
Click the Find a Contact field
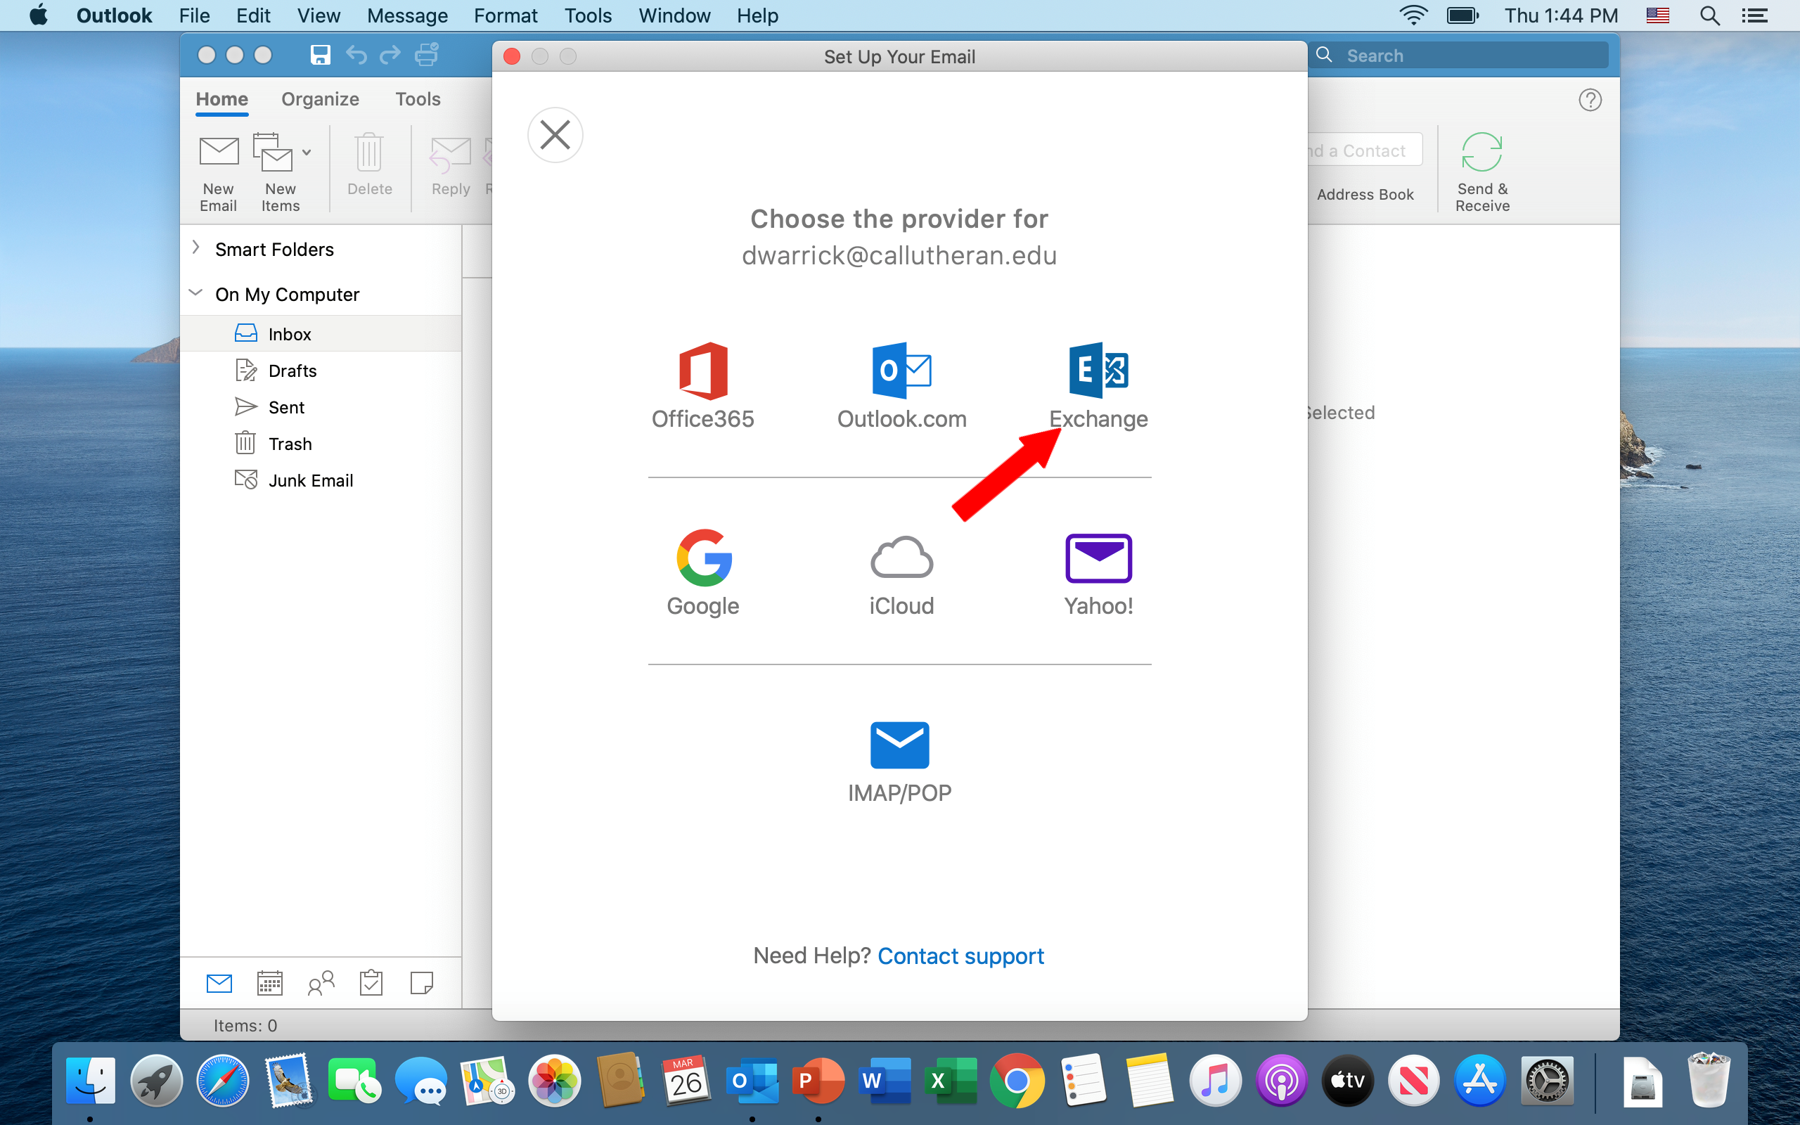1365,151
